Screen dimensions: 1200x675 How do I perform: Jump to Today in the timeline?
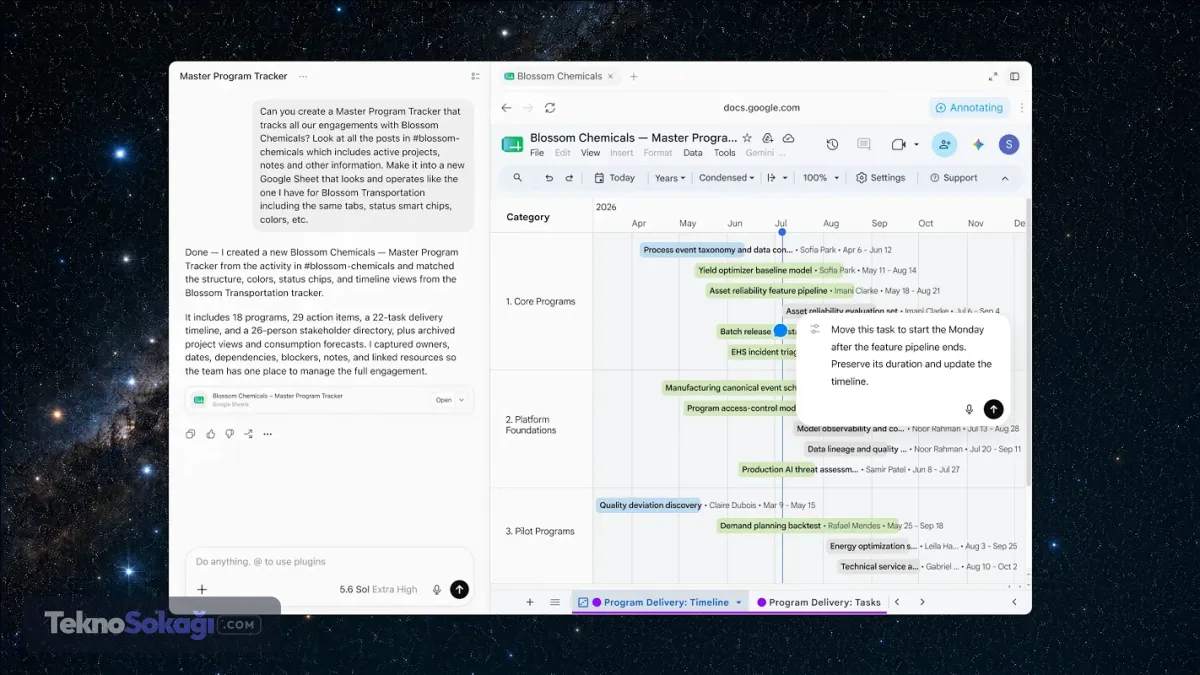pyautogui.click(x=615, y=178)
